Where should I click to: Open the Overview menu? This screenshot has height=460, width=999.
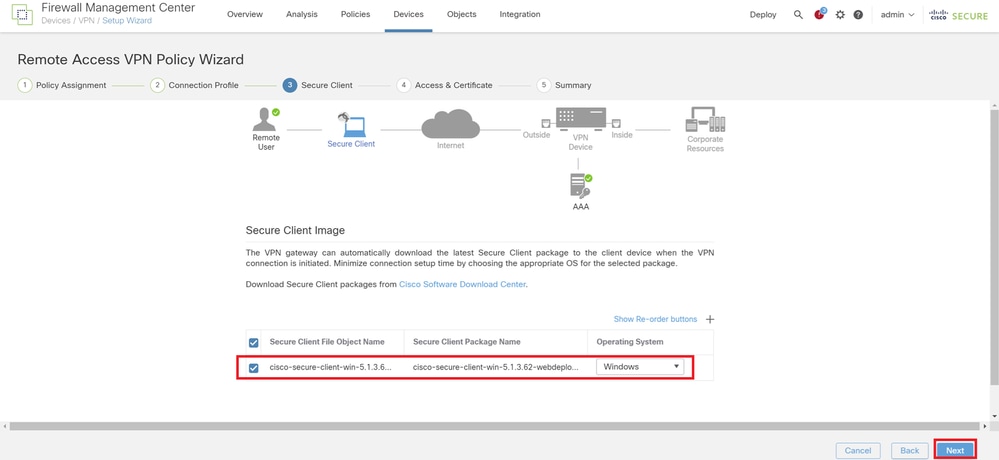(x=245, y=14)
